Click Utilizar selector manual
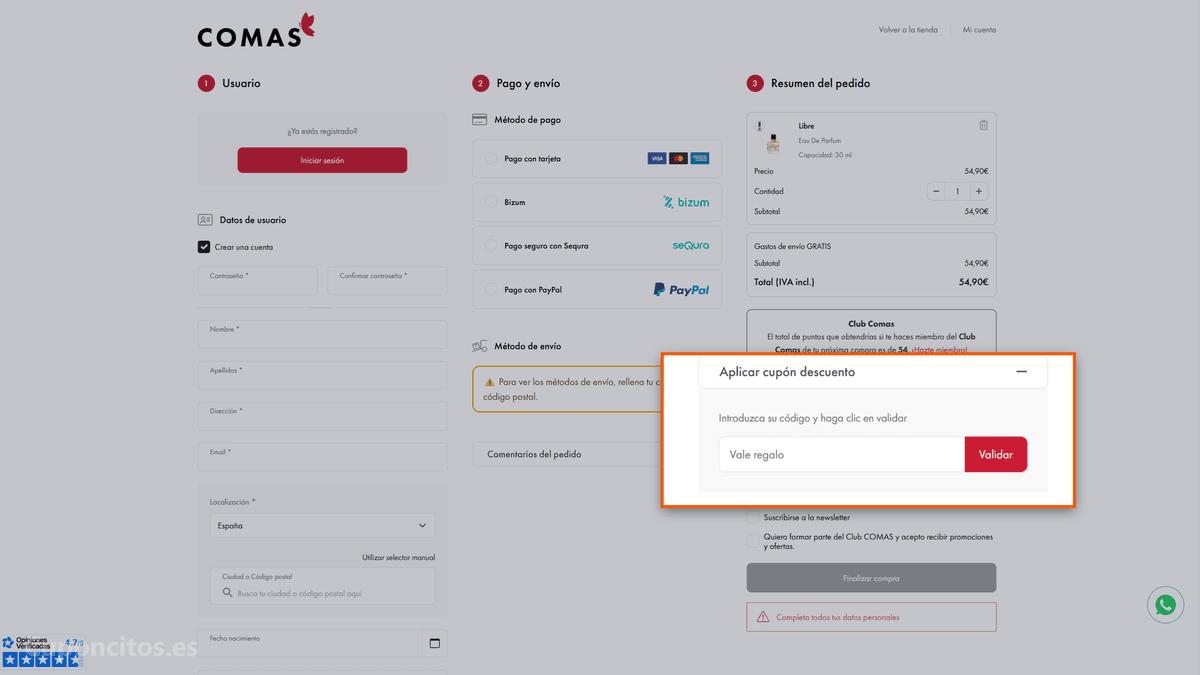Viewport: 1200px width, 675px height. pos(398,557)
